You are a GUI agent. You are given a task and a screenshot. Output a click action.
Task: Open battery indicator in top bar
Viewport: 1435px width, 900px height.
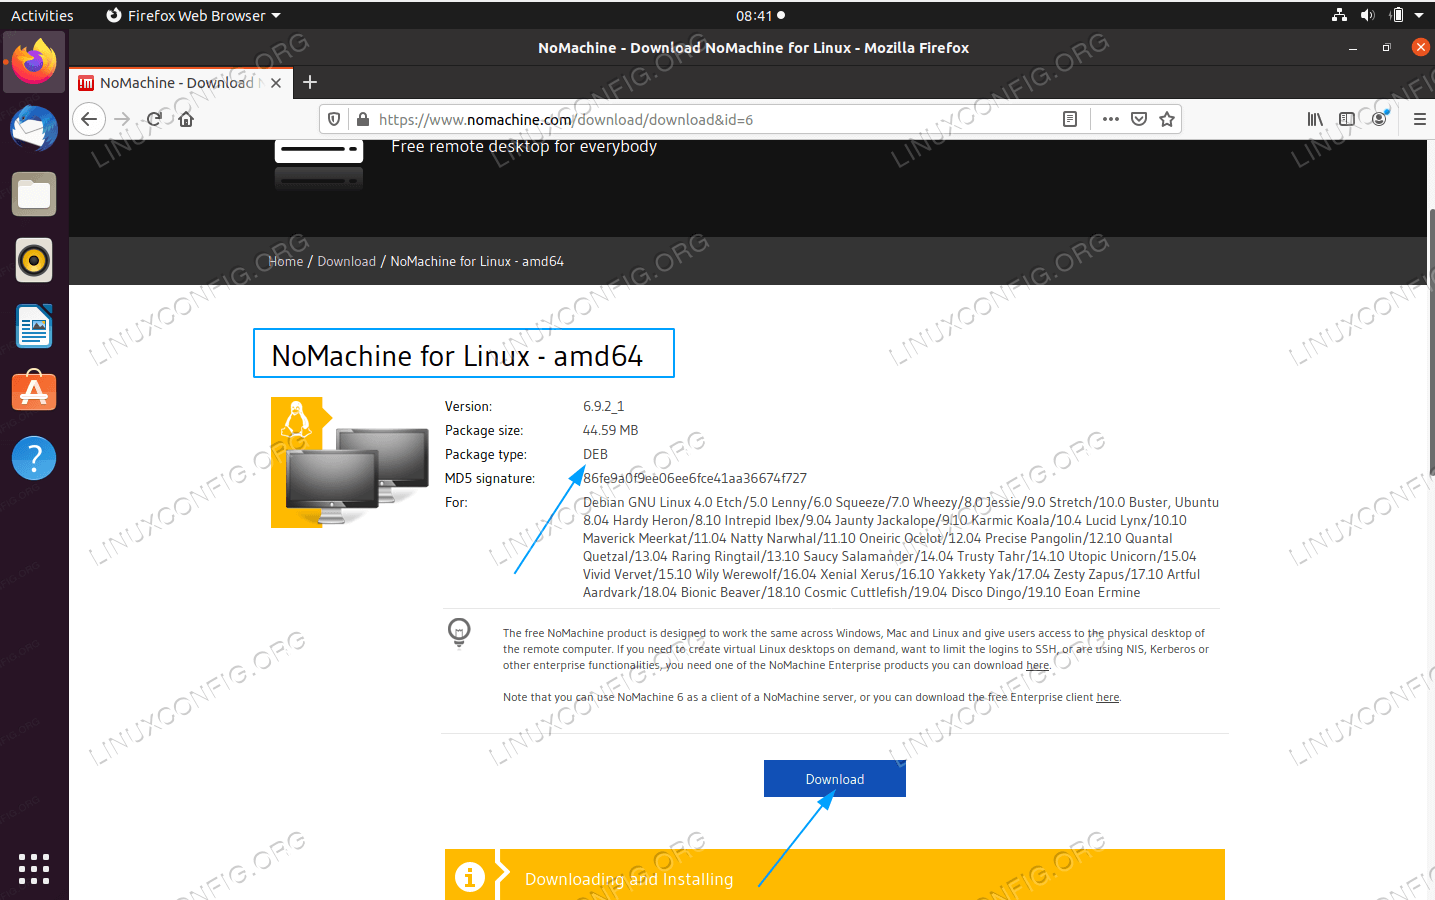(x=1397, y=15)
